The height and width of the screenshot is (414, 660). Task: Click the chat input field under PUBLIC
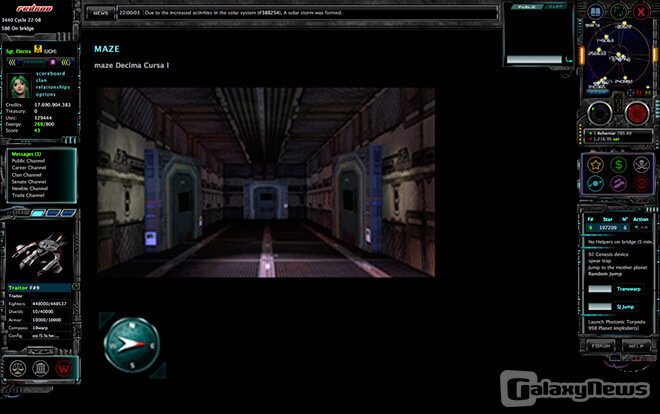click(534, 60)
